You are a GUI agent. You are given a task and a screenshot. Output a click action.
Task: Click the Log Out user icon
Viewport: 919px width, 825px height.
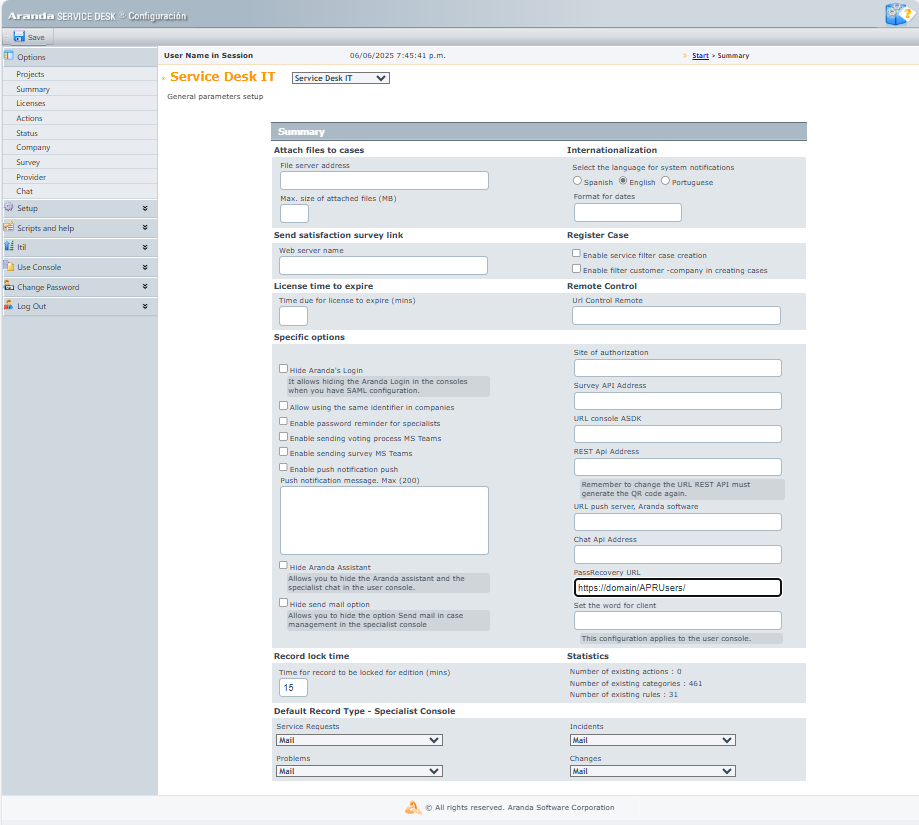[x=9, y=305]
